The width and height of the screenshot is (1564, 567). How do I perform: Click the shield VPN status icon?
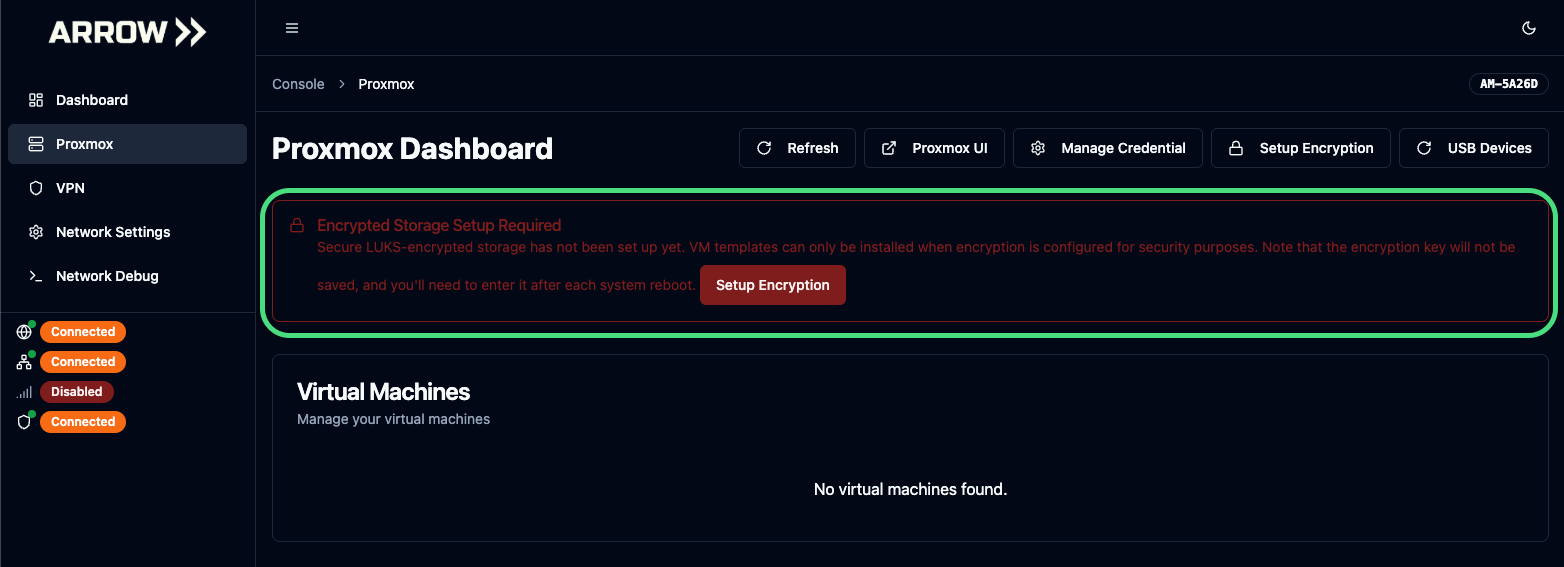(x=25, y=422)
